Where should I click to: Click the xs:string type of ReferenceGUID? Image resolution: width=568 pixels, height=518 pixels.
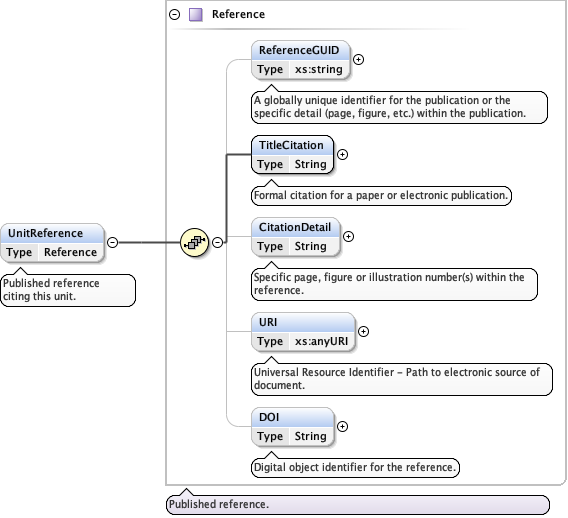point(319,69)
